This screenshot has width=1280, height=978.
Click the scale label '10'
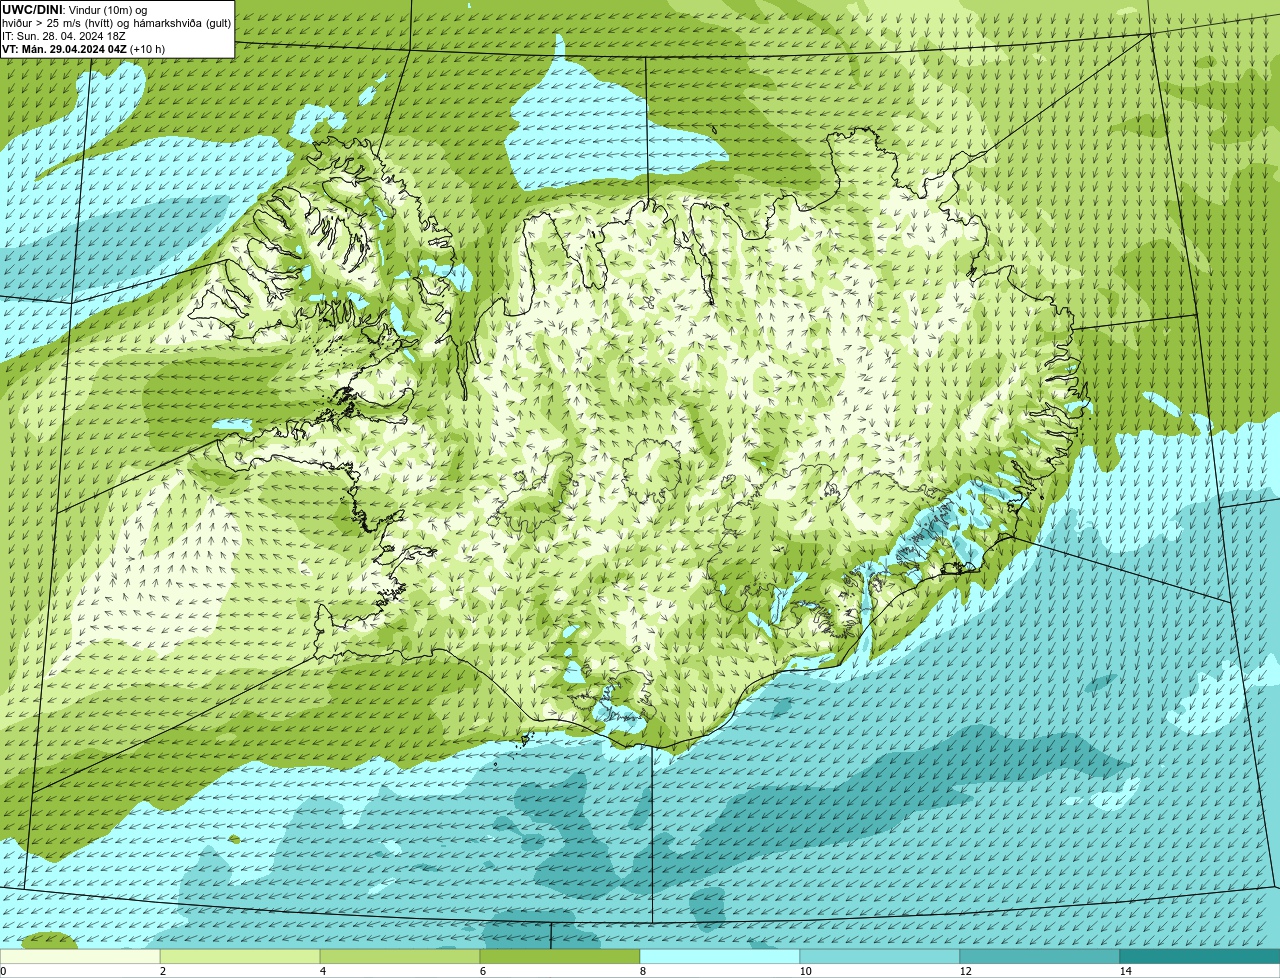[x=805, y=971]
